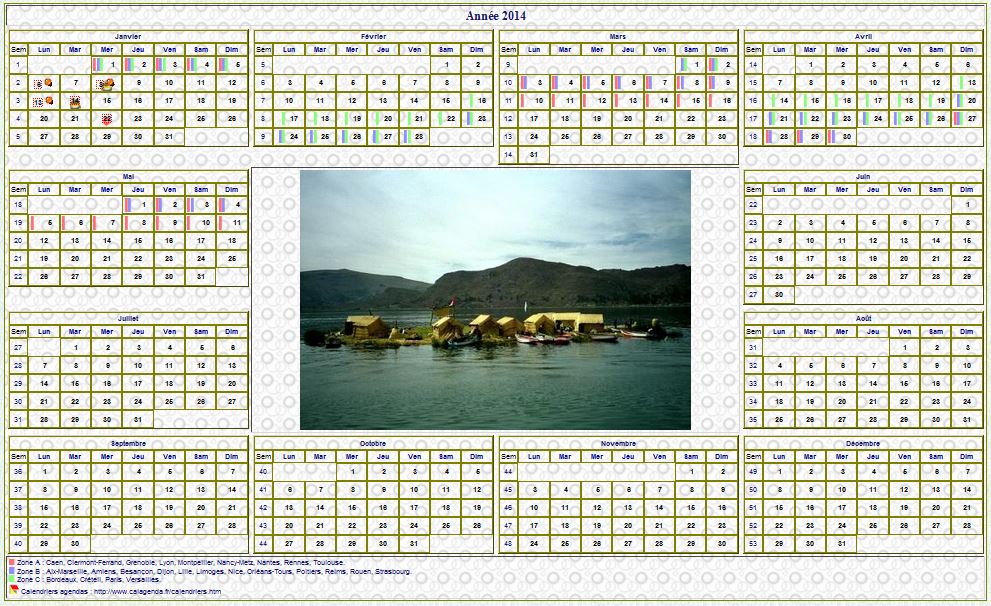This screenshot has width=991, height=606.
Task: Select day 30 in the Juin calendar
Action: pos(780,295)
